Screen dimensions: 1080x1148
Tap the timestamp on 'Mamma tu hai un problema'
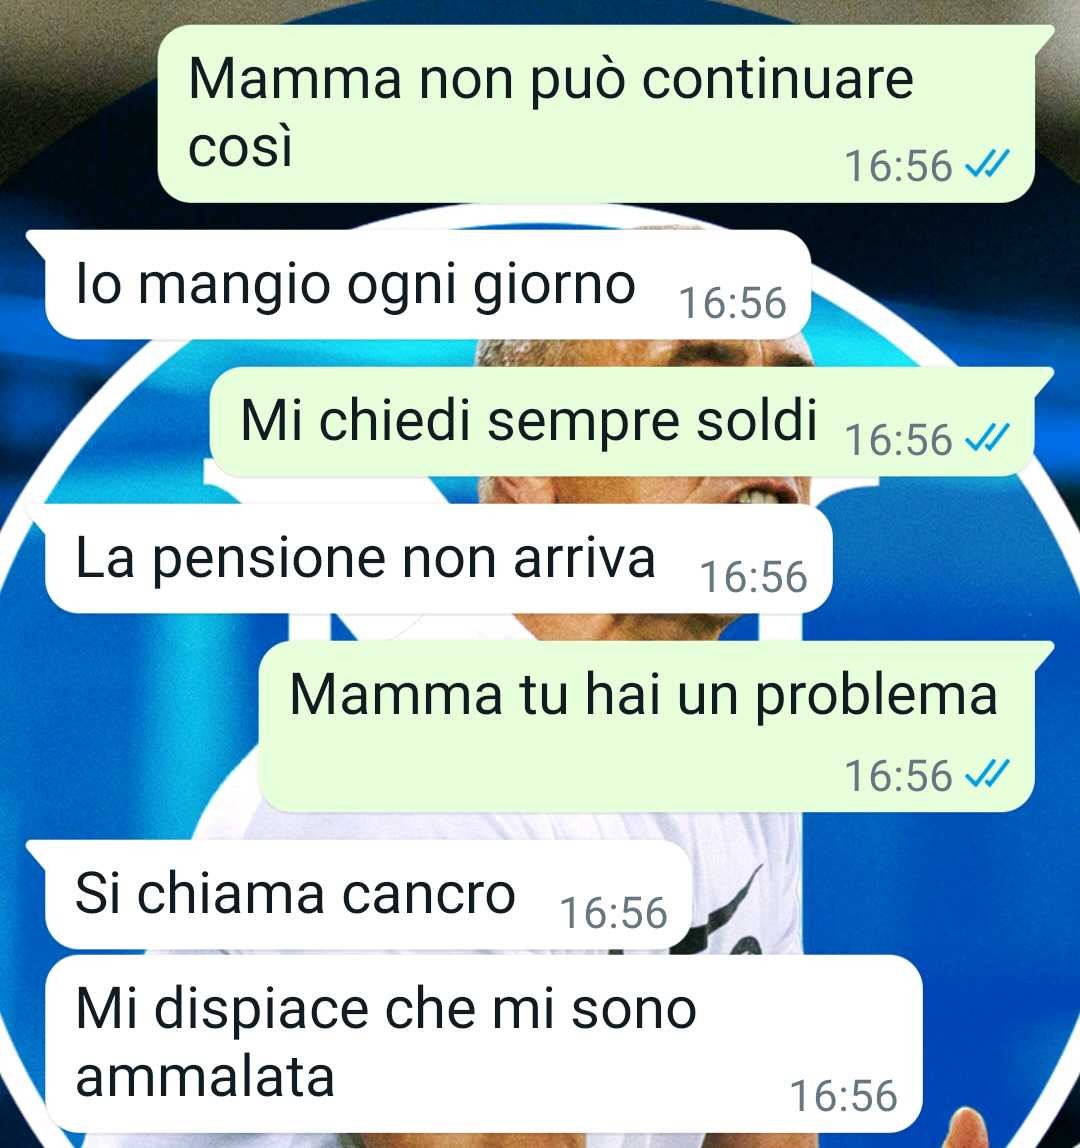898,775
